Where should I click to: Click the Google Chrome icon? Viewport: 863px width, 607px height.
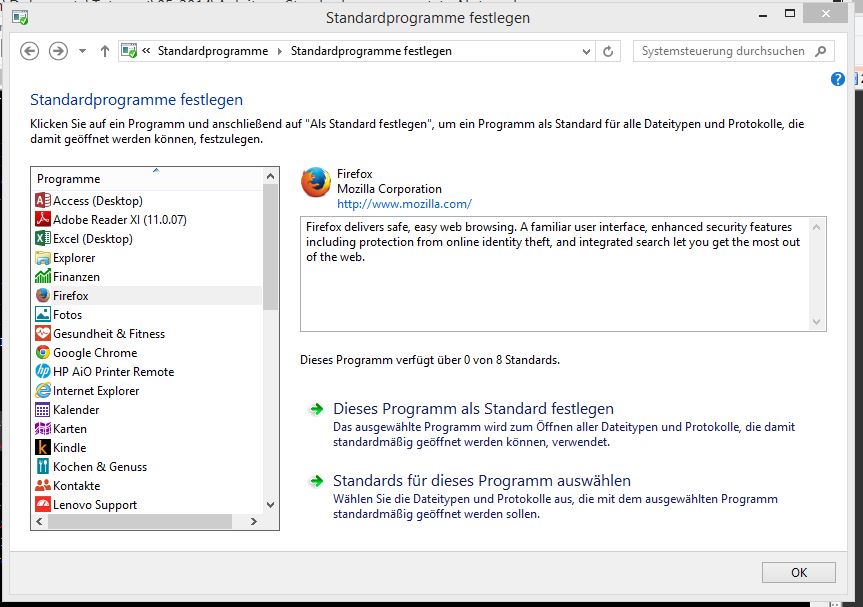point(43,353)
